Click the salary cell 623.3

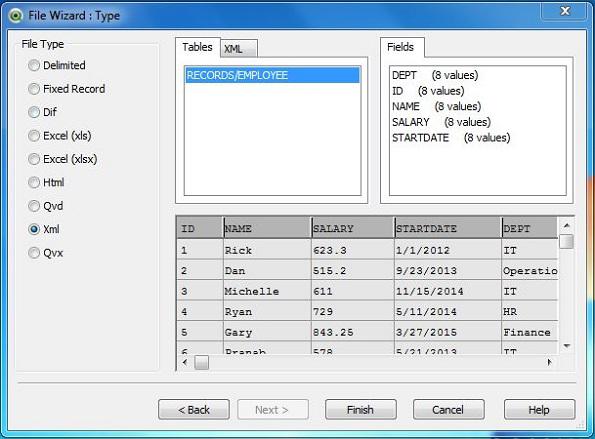(x=353, y=250)
